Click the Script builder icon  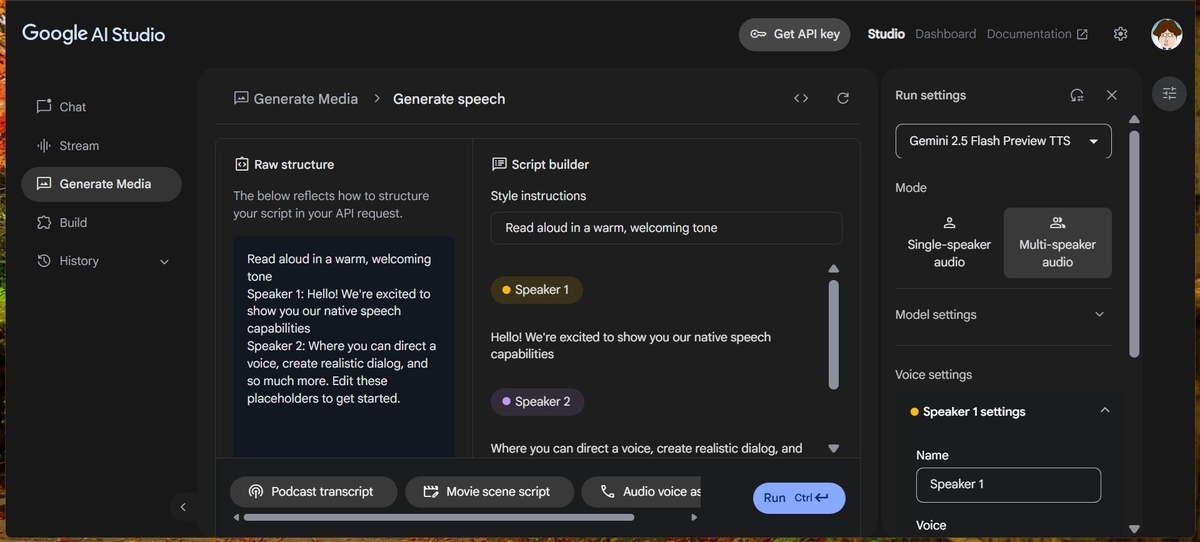(x=499, y=165)
